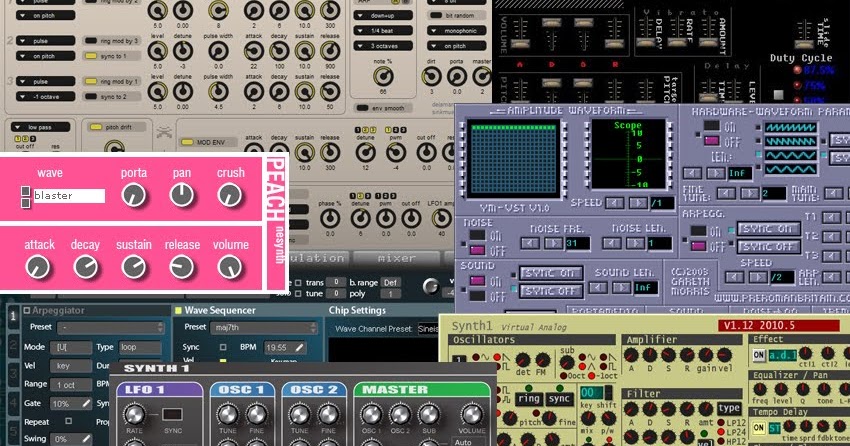
Task: Click right arrow of waveform SPEED under Scope
Action: coord(638,203)
